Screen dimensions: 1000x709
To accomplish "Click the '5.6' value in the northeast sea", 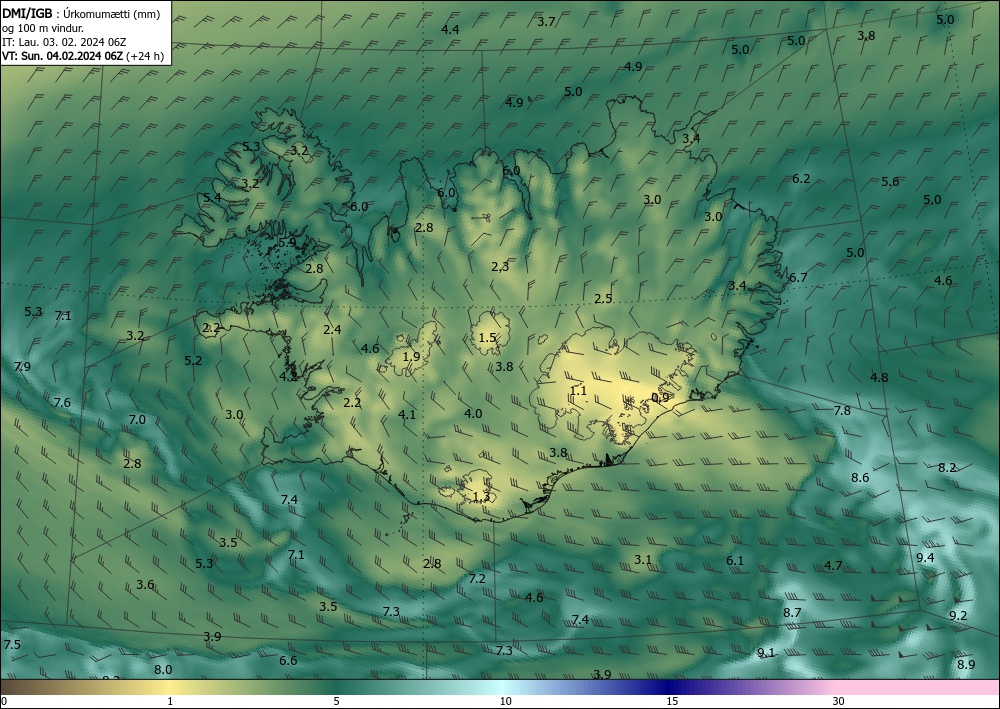I will [890, 182].
